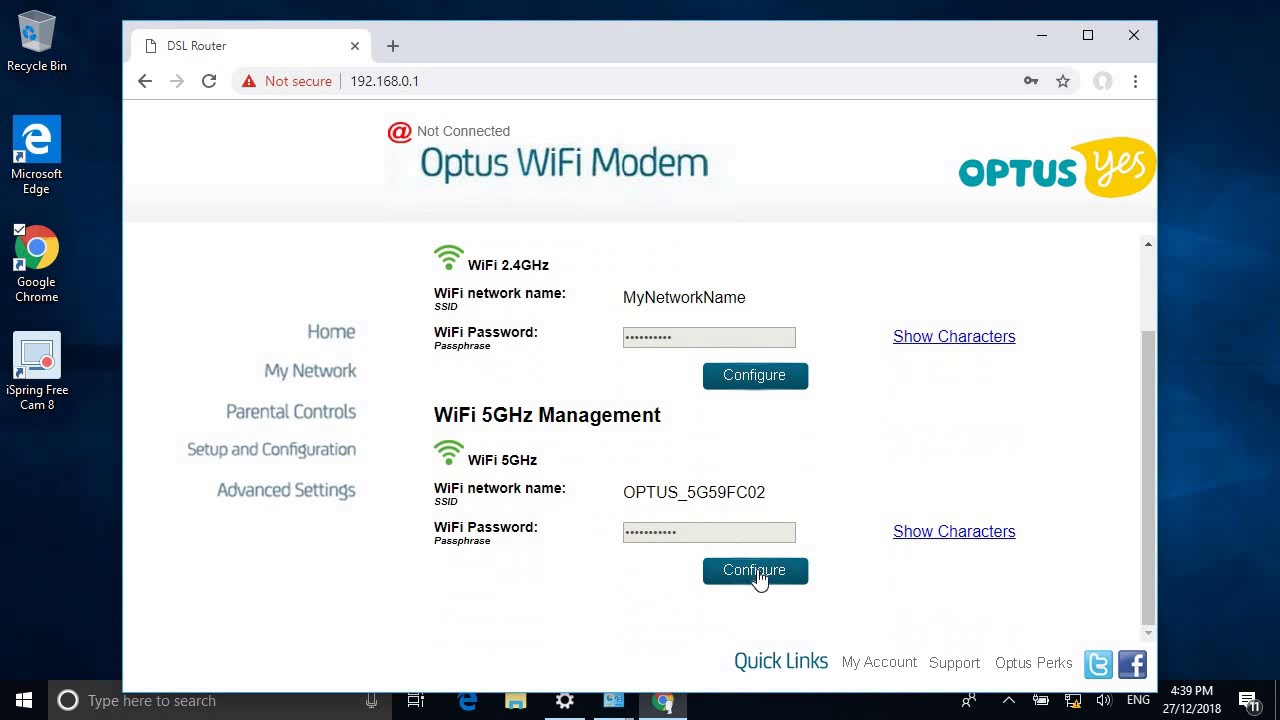
Task: Open a new browser tab
Action: (393, 46)
